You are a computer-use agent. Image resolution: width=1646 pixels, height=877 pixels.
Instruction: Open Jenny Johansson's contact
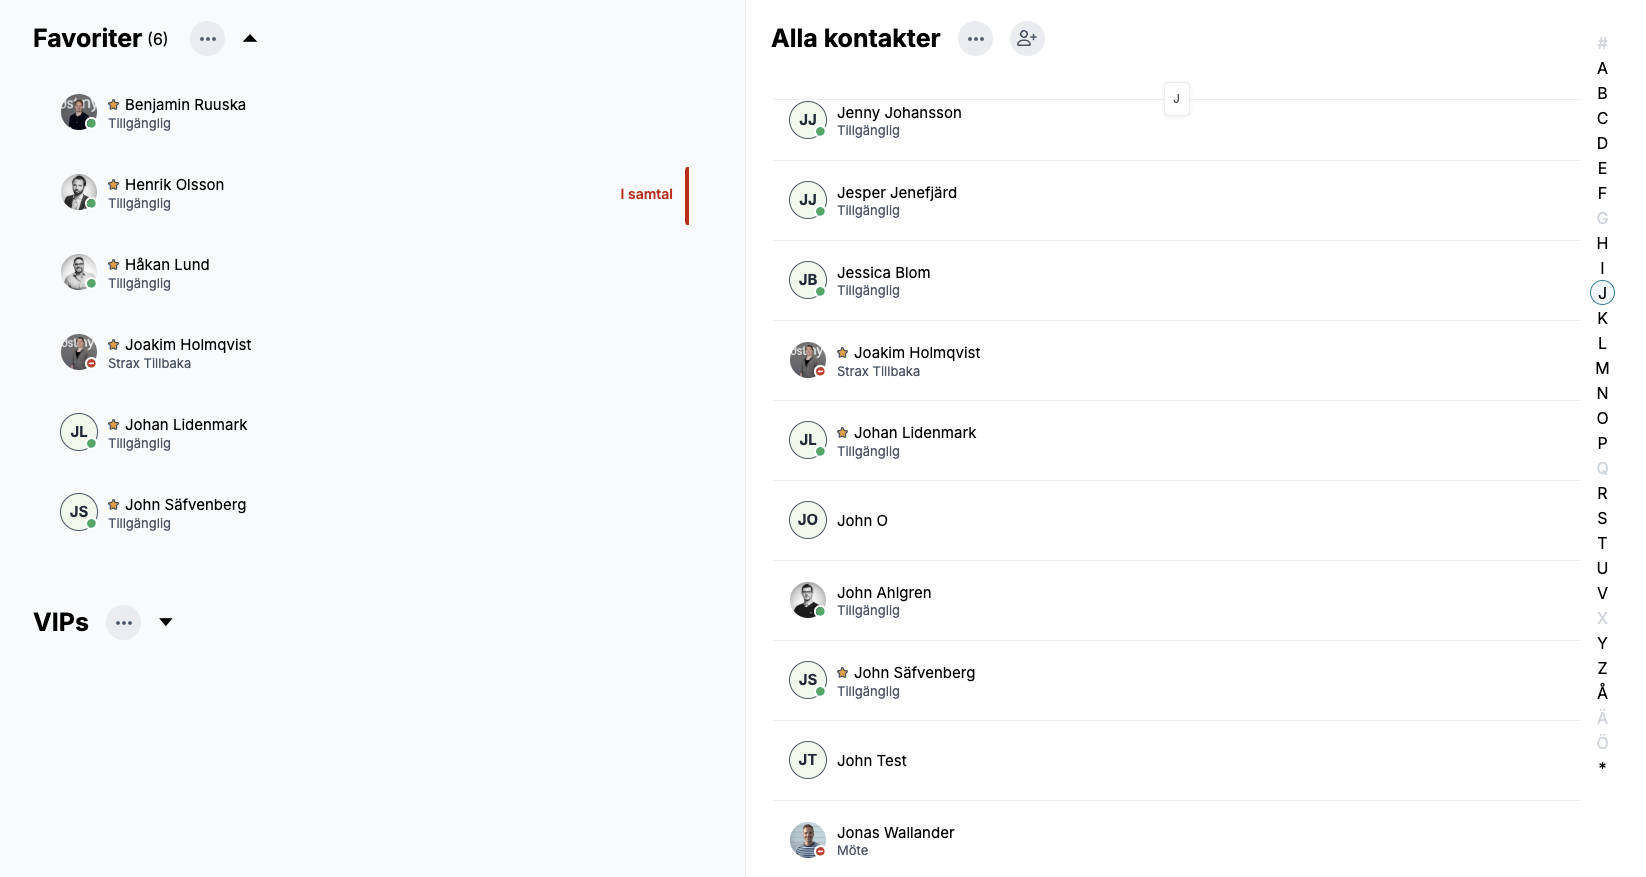[x=899, y=113]
